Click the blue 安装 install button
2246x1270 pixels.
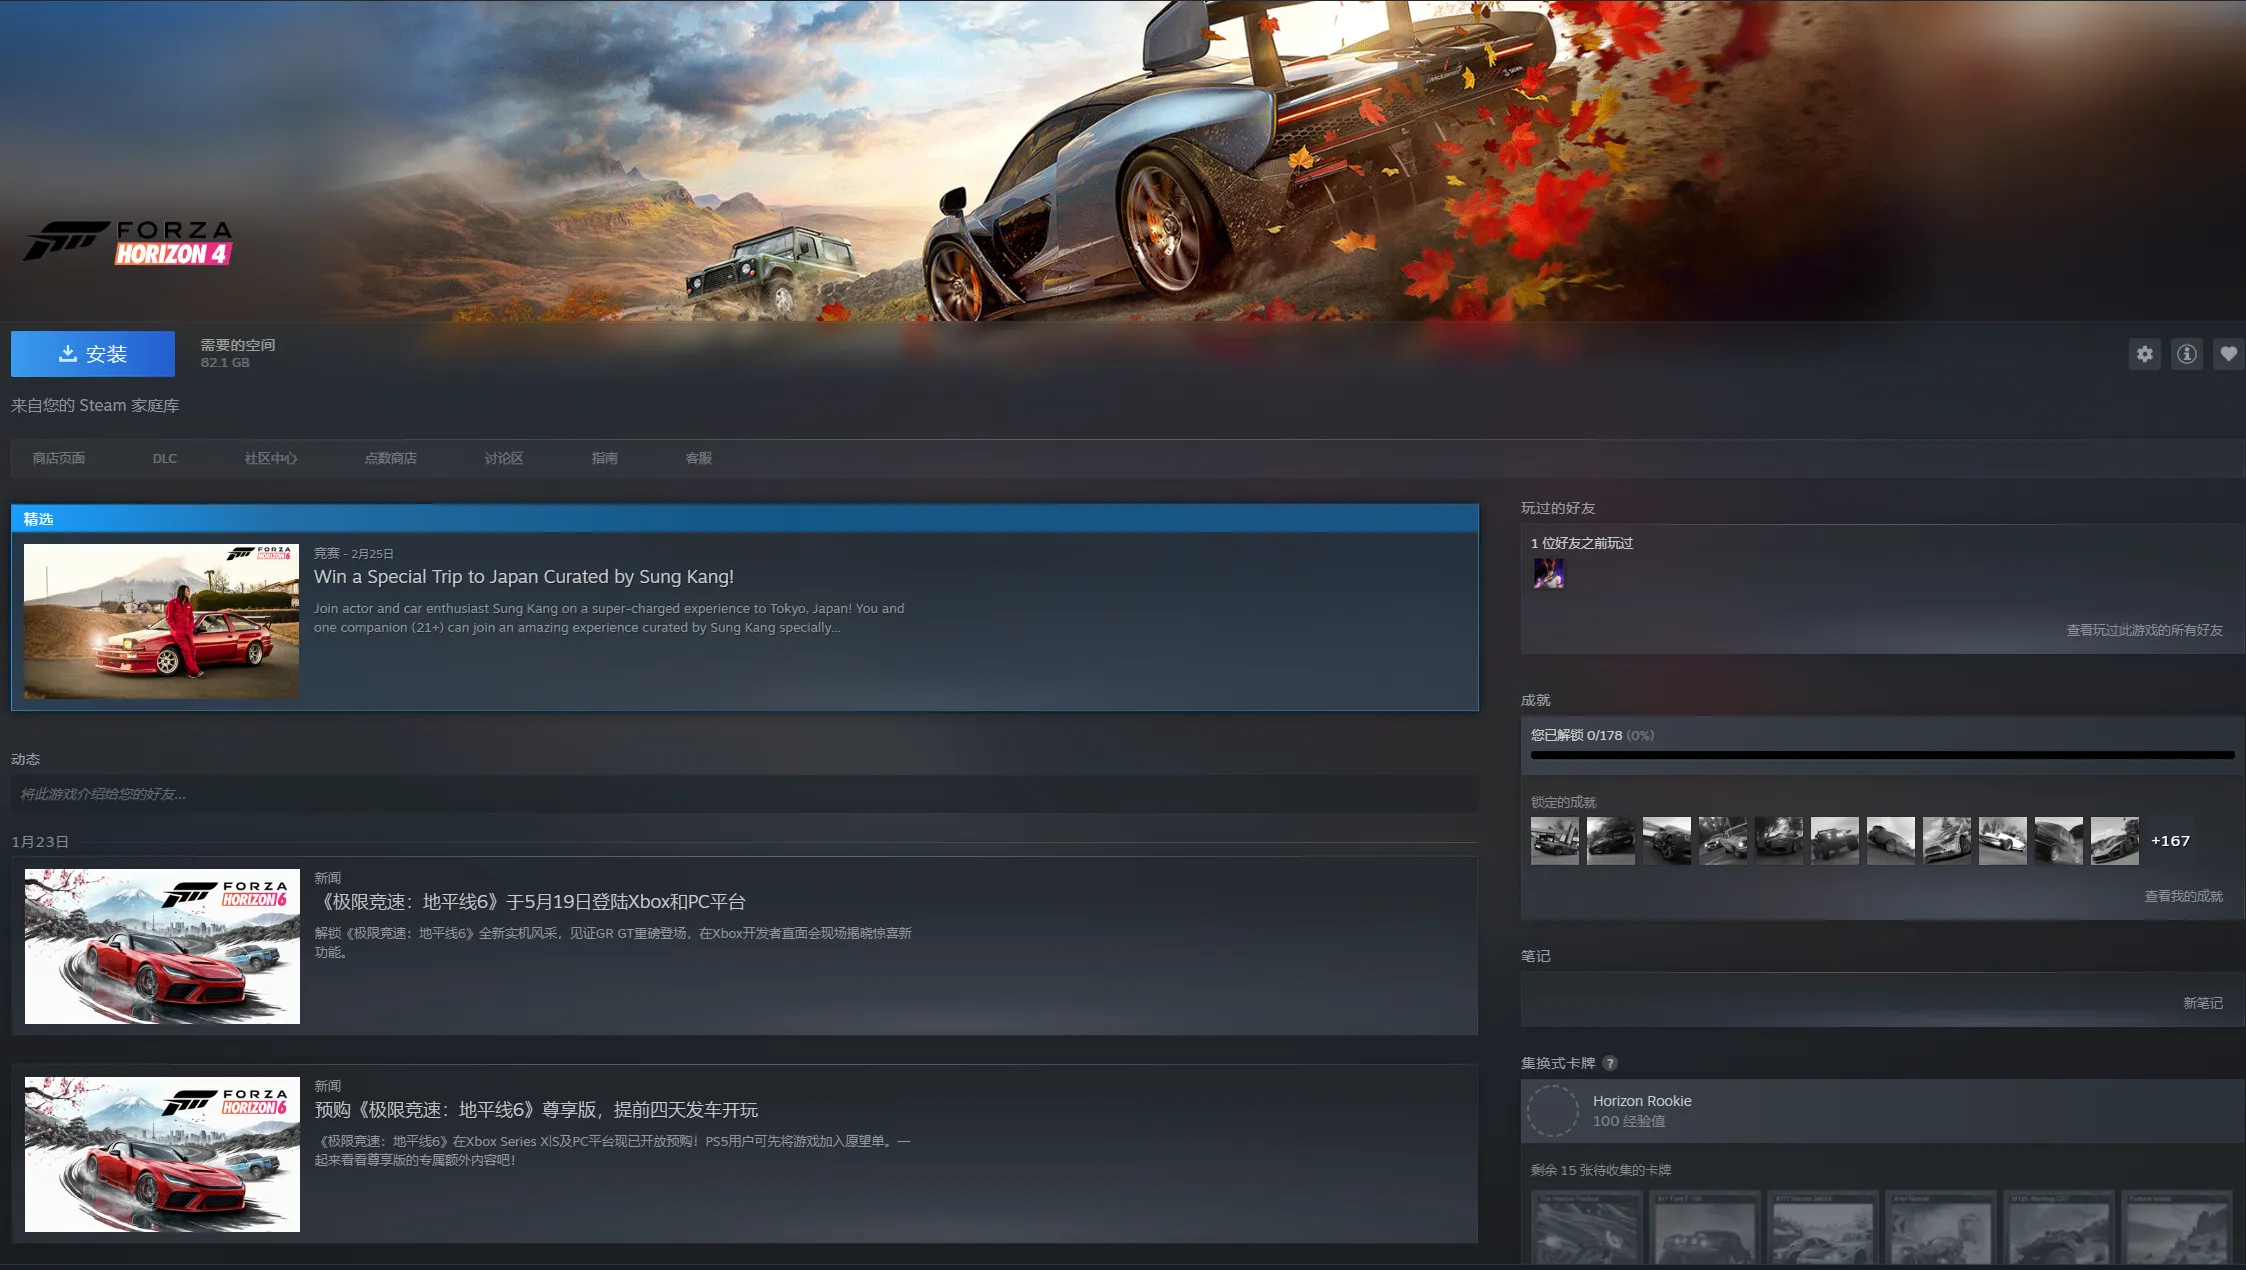click(93, 354)
